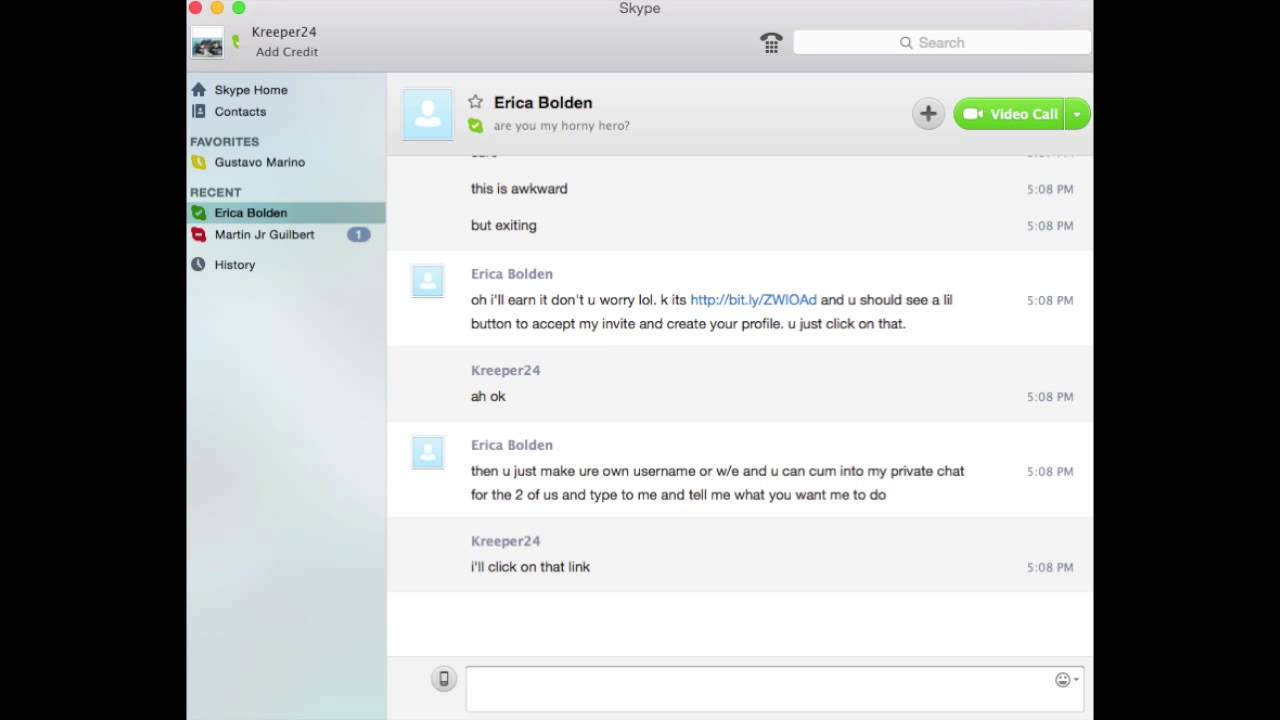Screen dimensions: 1280x720
Task: Click Erica Bolden's large header avatar
Action: coord(427,114)
